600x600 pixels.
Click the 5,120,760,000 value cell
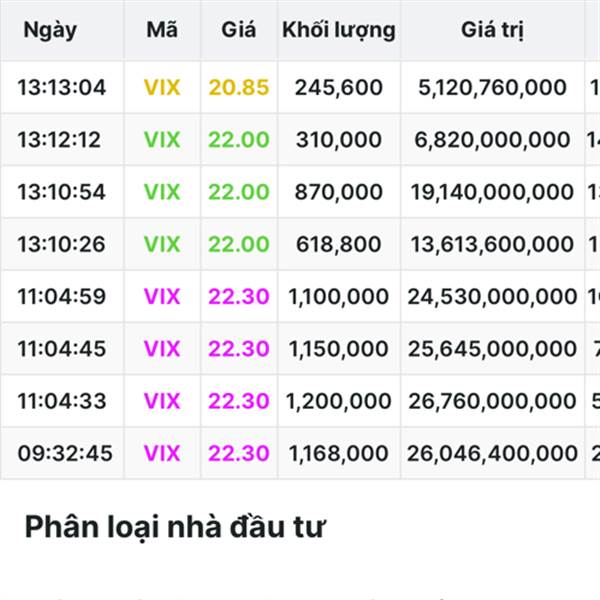(492, 87)
